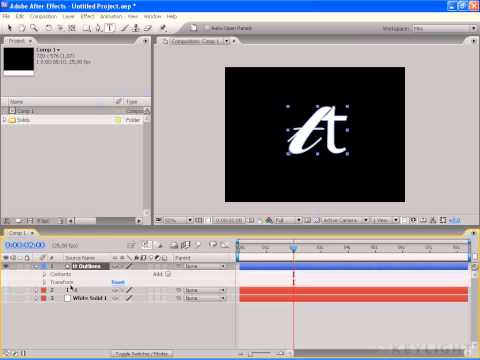Toggle transparency grid icon in viewer
The height and width of the screenshot is (360, 480).
(x=316, y=220)
